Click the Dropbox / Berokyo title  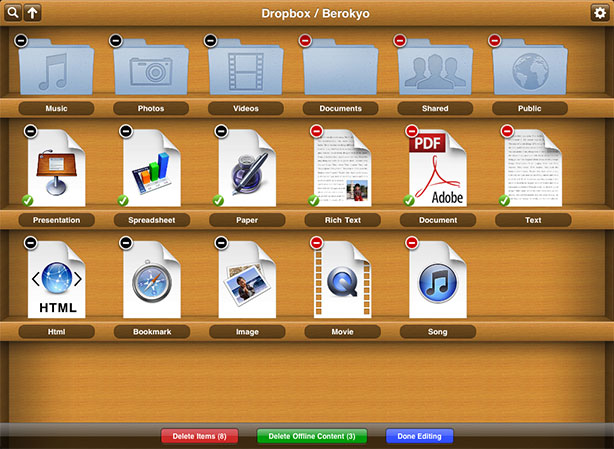(x=316, y=13)
